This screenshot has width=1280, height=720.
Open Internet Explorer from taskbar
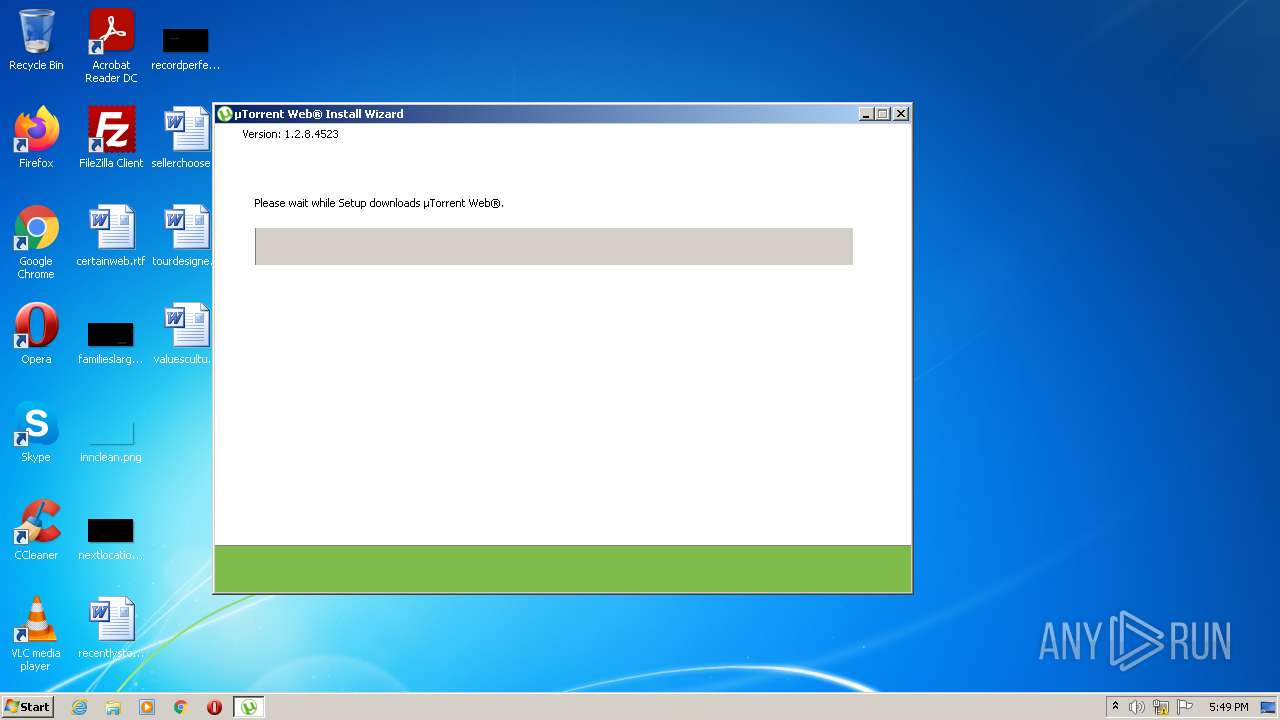[x=80, y=707]
